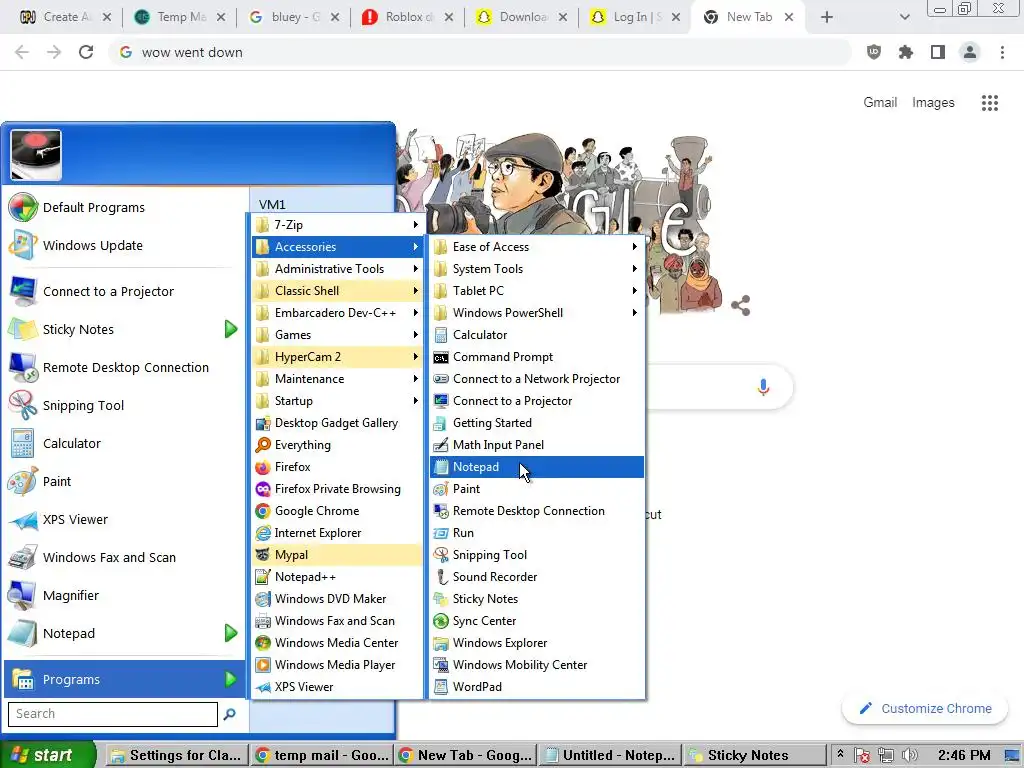Click the Getting Started icon
Viewport: 1024px width, 768px height.
click(x=441, y=423)
